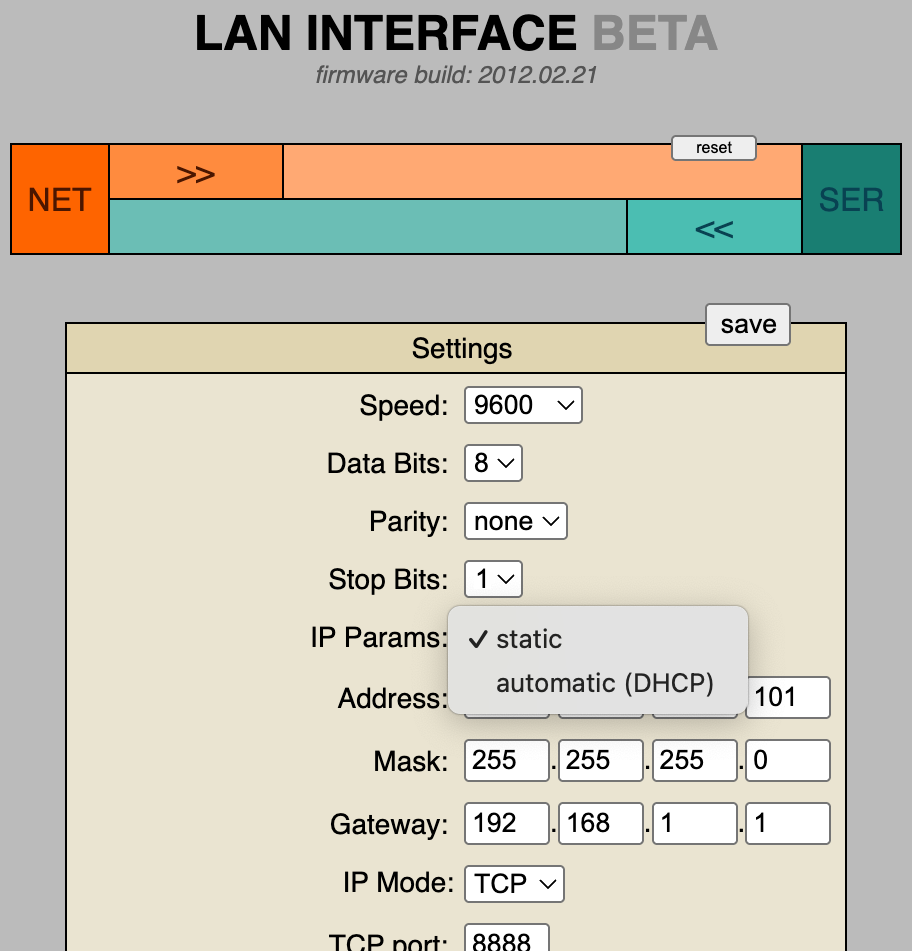Open the Speed dropdown
The width and height of the screenshot is (912, 951).
(523, 405)
